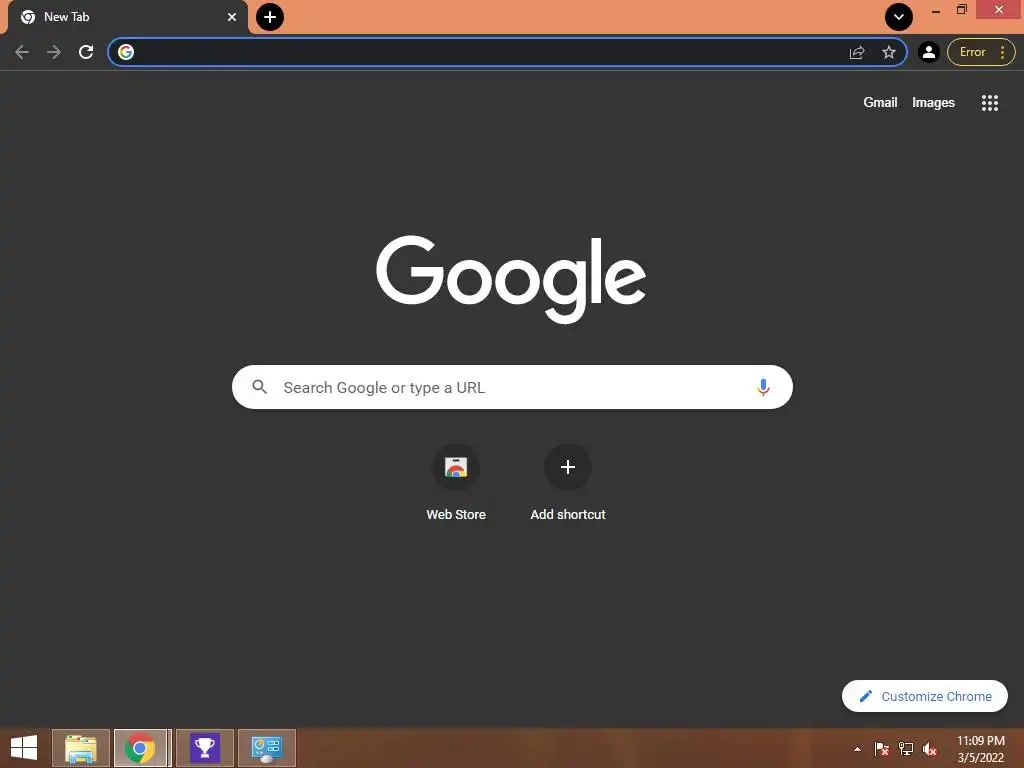Click the address bar field
The width and height of the screenshot is (1024, 768).
[507, 52]
